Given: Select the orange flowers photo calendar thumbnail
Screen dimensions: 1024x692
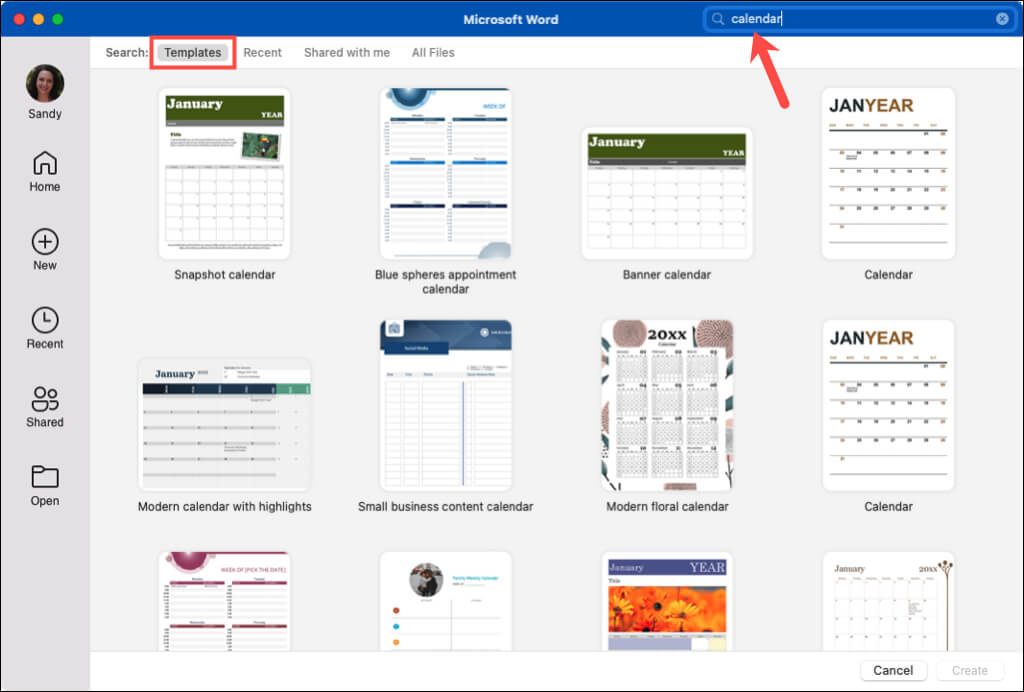Looking at the screenshot, I should [667, 601].
